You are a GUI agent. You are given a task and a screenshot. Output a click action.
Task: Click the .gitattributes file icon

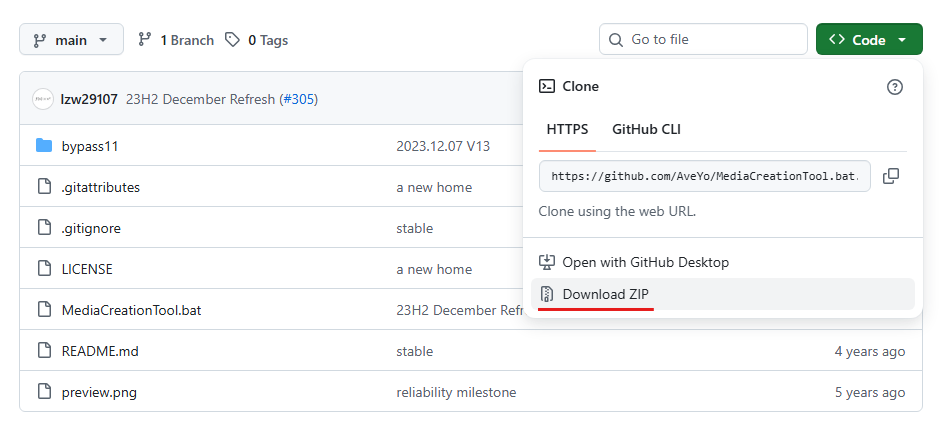click(44, 186)
